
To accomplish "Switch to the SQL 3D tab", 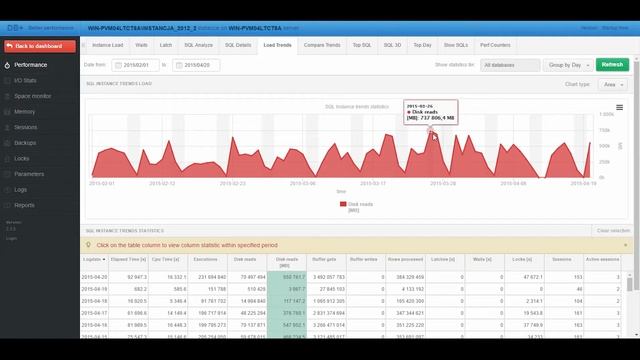I will 392,45.
